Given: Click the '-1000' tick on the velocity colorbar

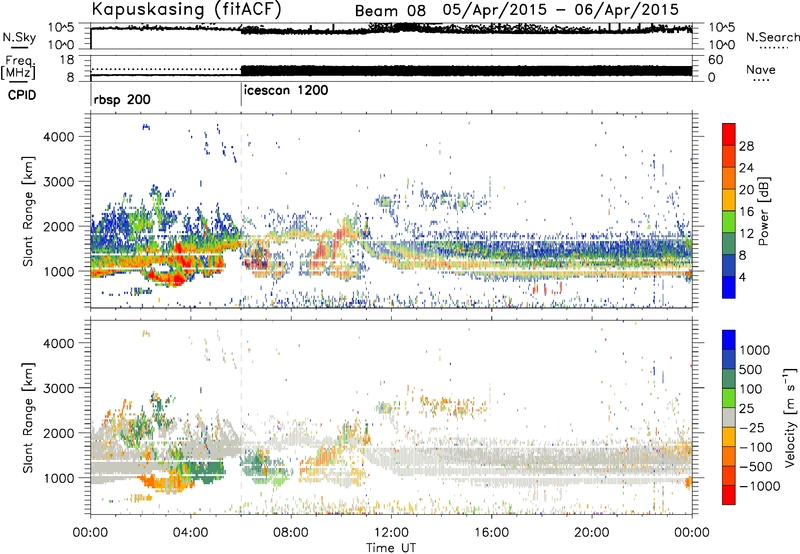Looking at the screenshot, I should pos(759,486).
